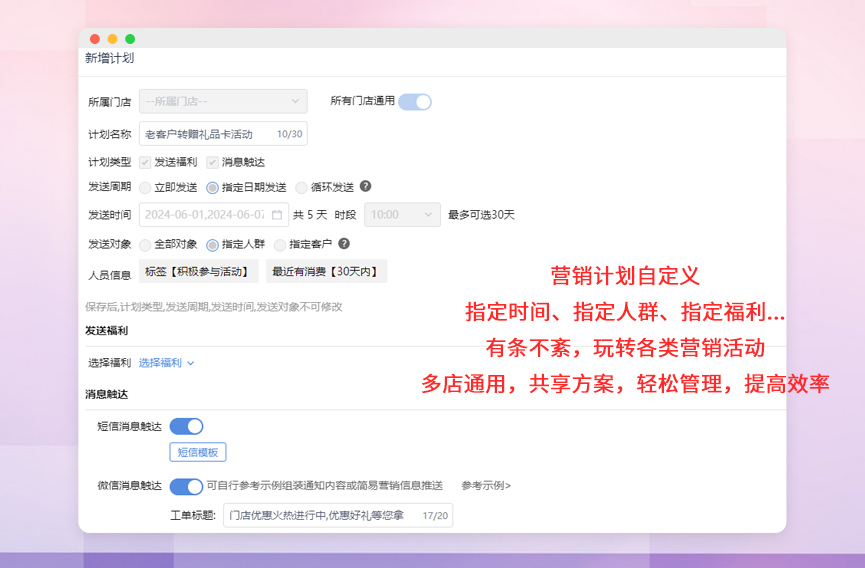Click help icon next to 循环发送
The image size is (865, 568).
(365, 186)
